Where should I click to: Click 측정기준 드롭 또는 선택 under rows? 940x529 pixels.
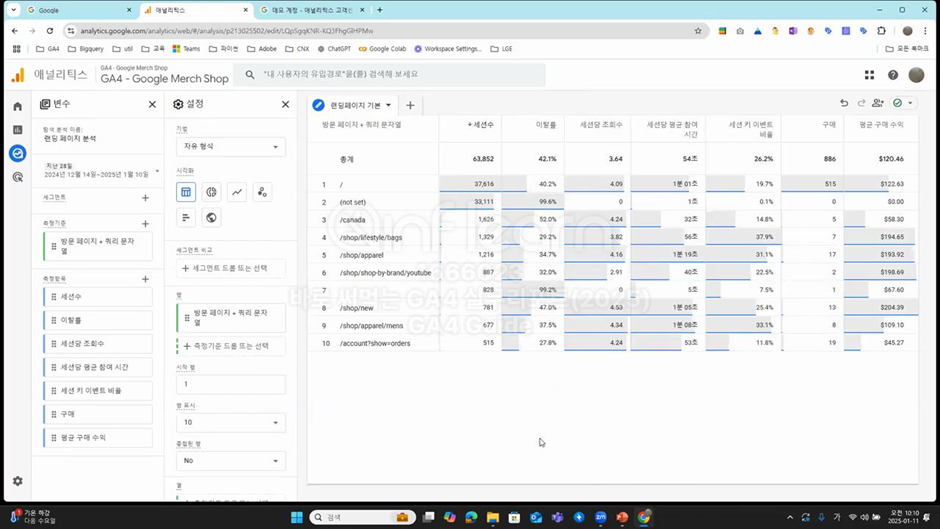[231, 346]
